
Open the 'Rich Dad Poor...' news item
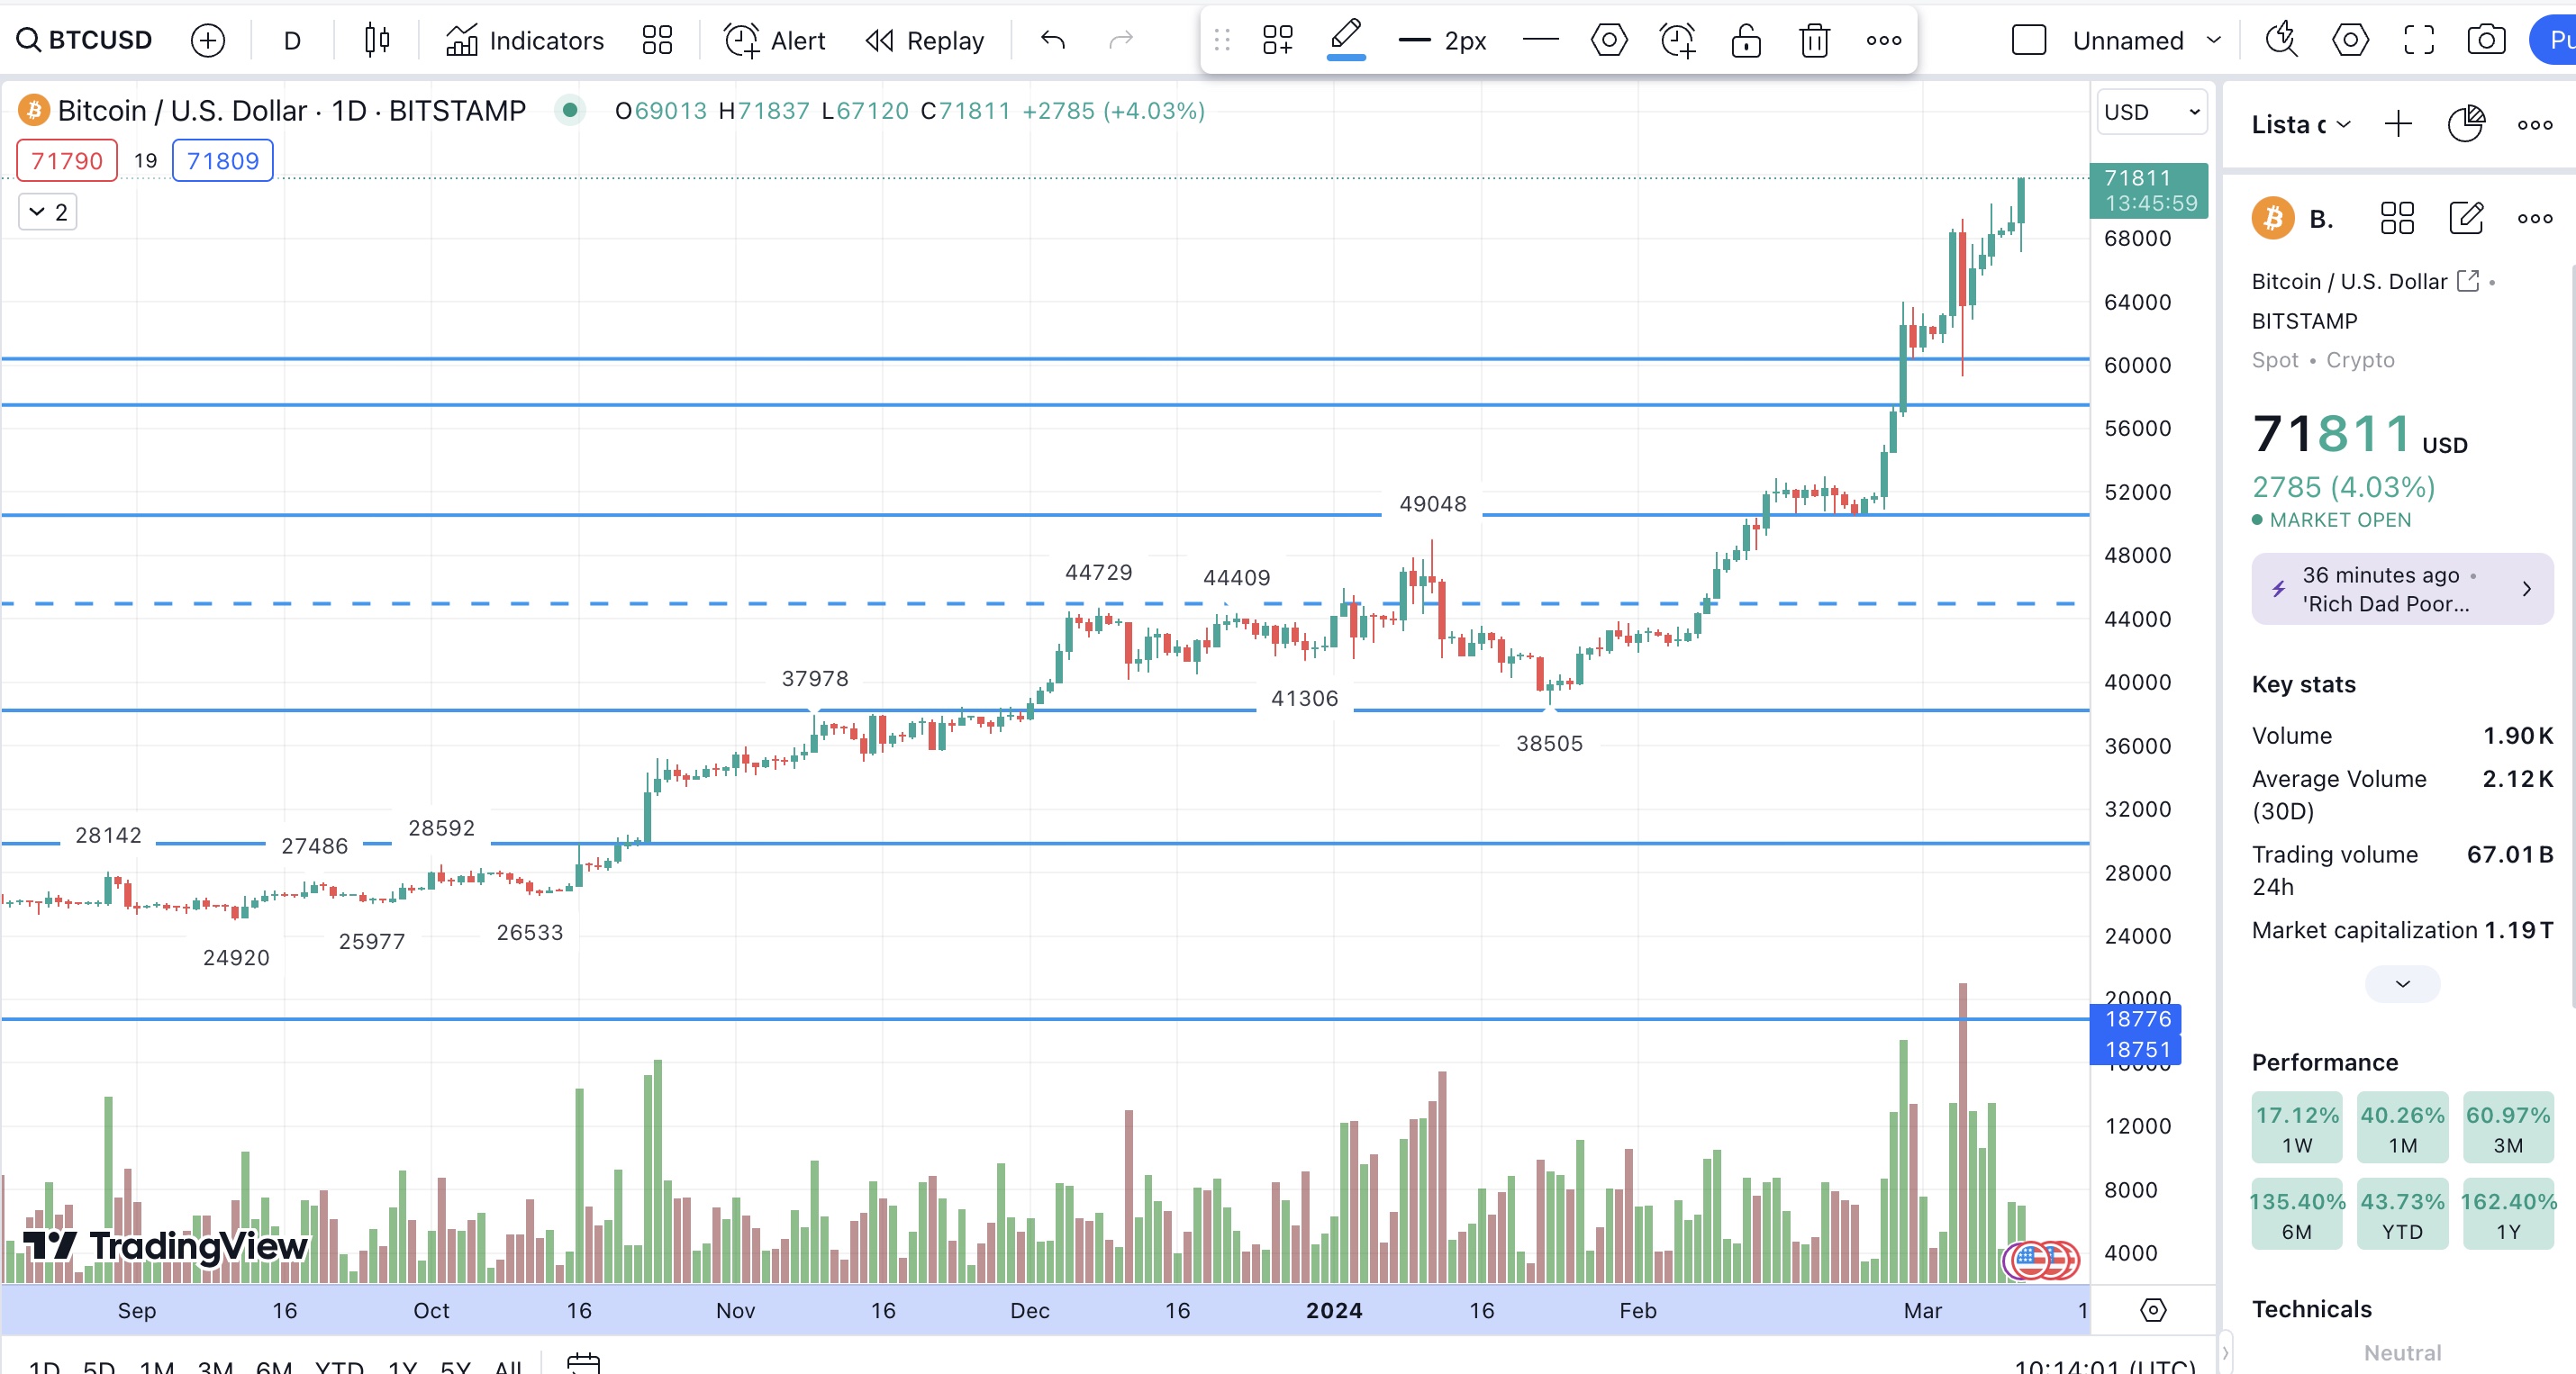coord(2402,589)
